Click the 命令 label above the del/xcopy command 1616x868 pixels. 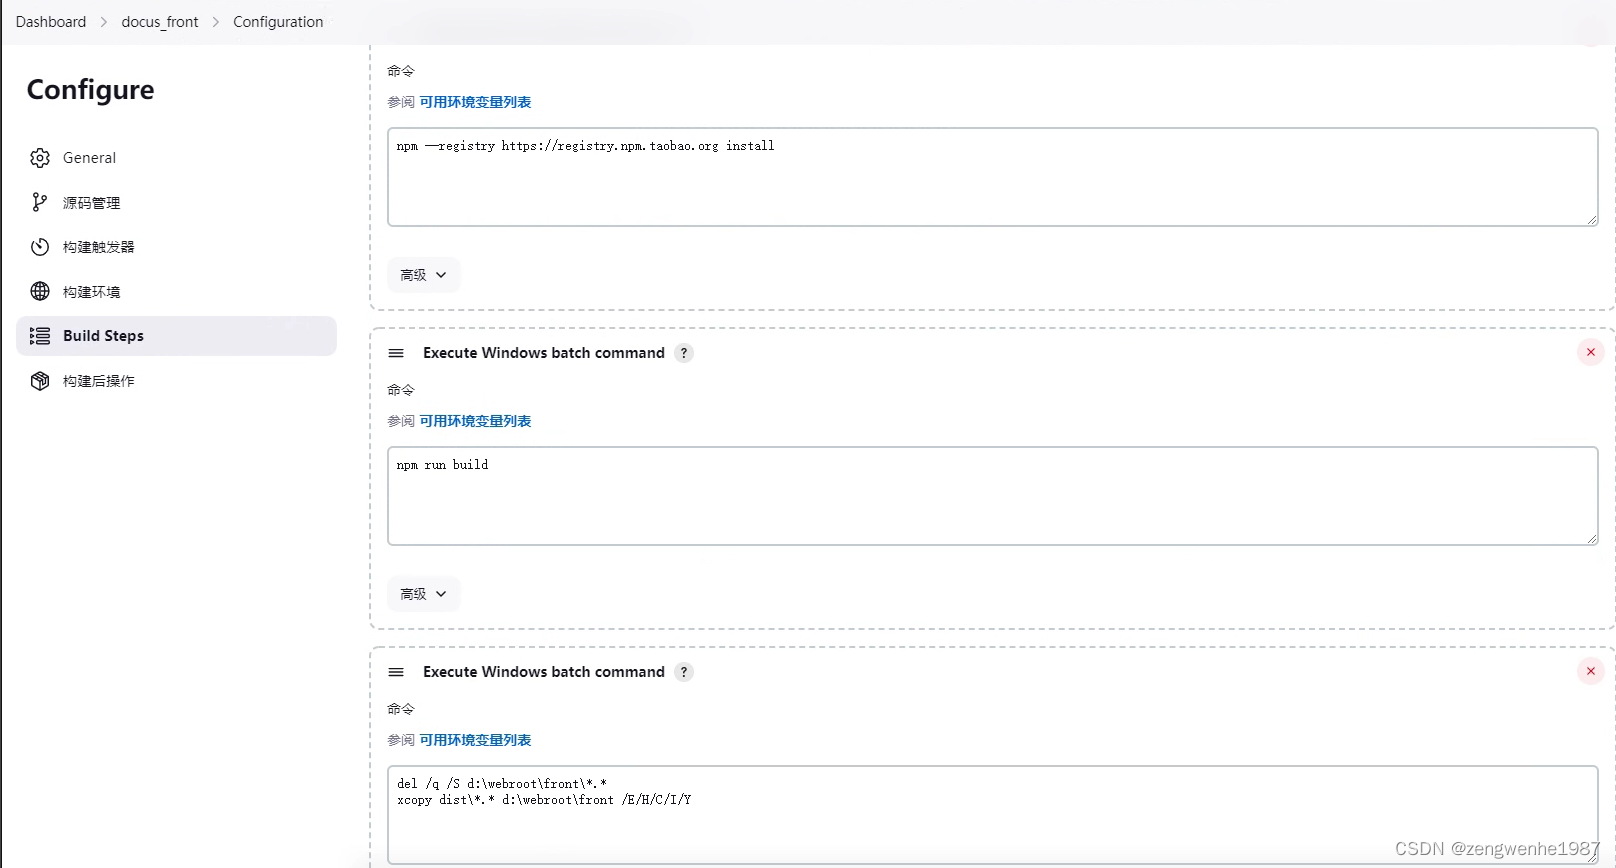(x=401, y=709)
